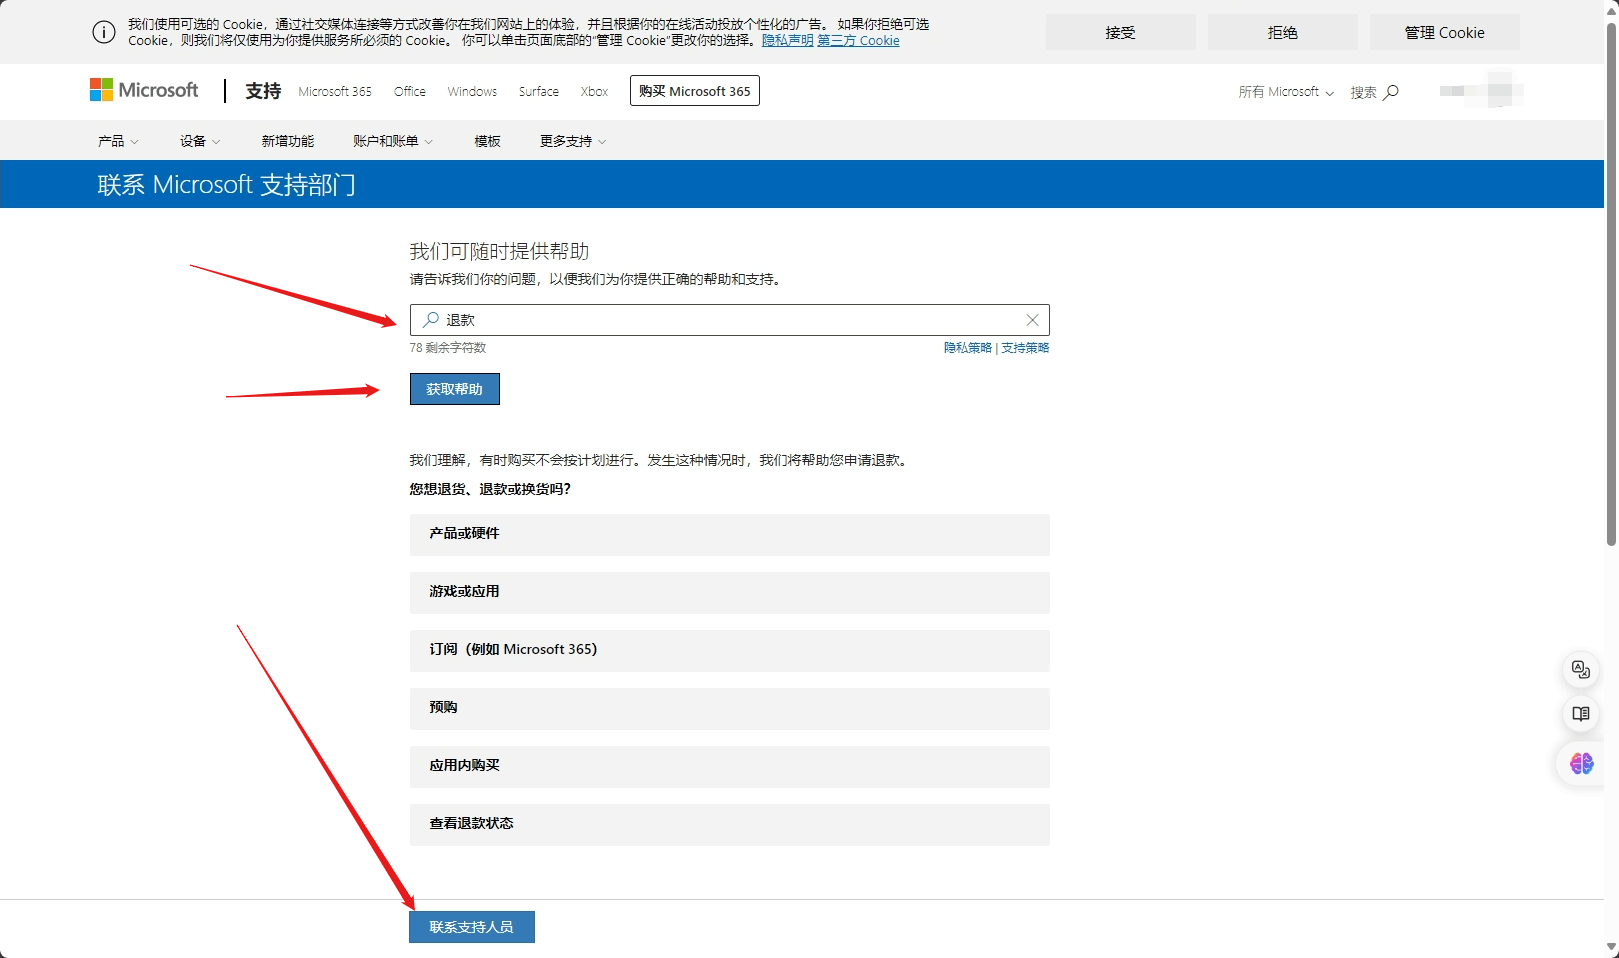The height and width of the screenshot is (958, 1619).
Task: Reject cookies with 拒绝 button
Action: click(x=1283, y=32)
